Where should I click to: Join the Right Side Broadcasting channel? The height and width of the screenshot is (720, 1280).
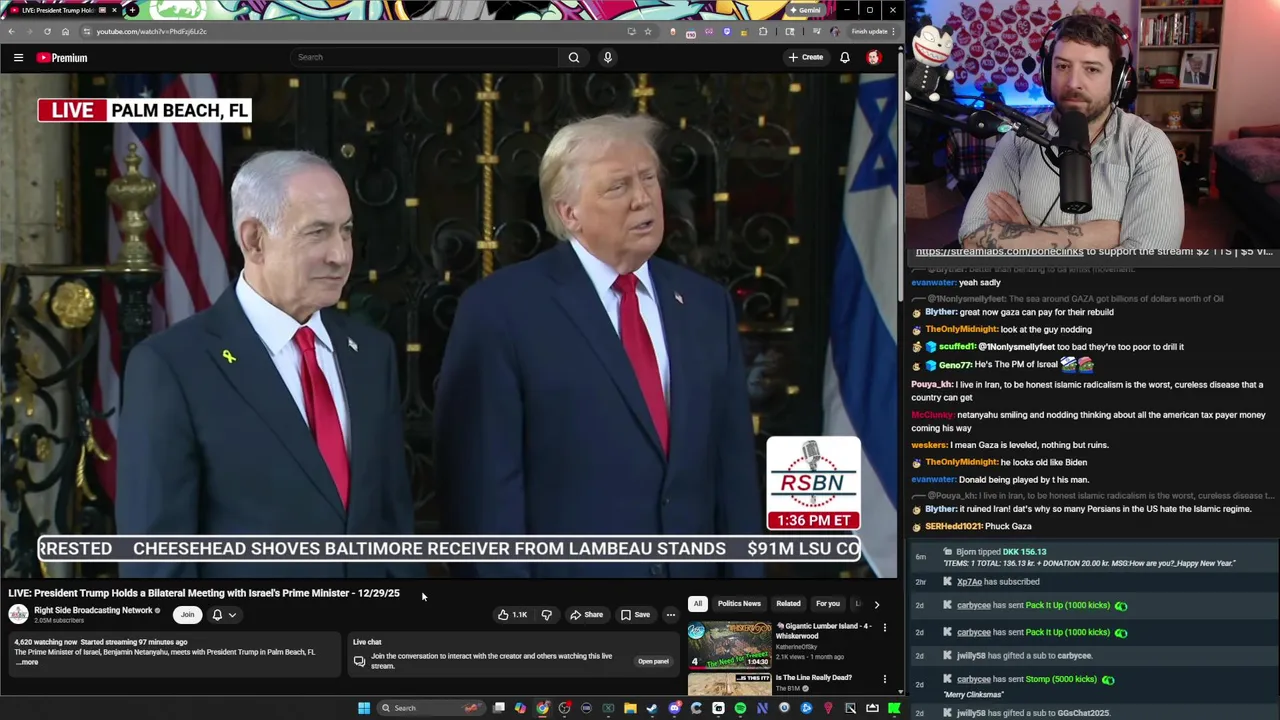tap(187, 615)
